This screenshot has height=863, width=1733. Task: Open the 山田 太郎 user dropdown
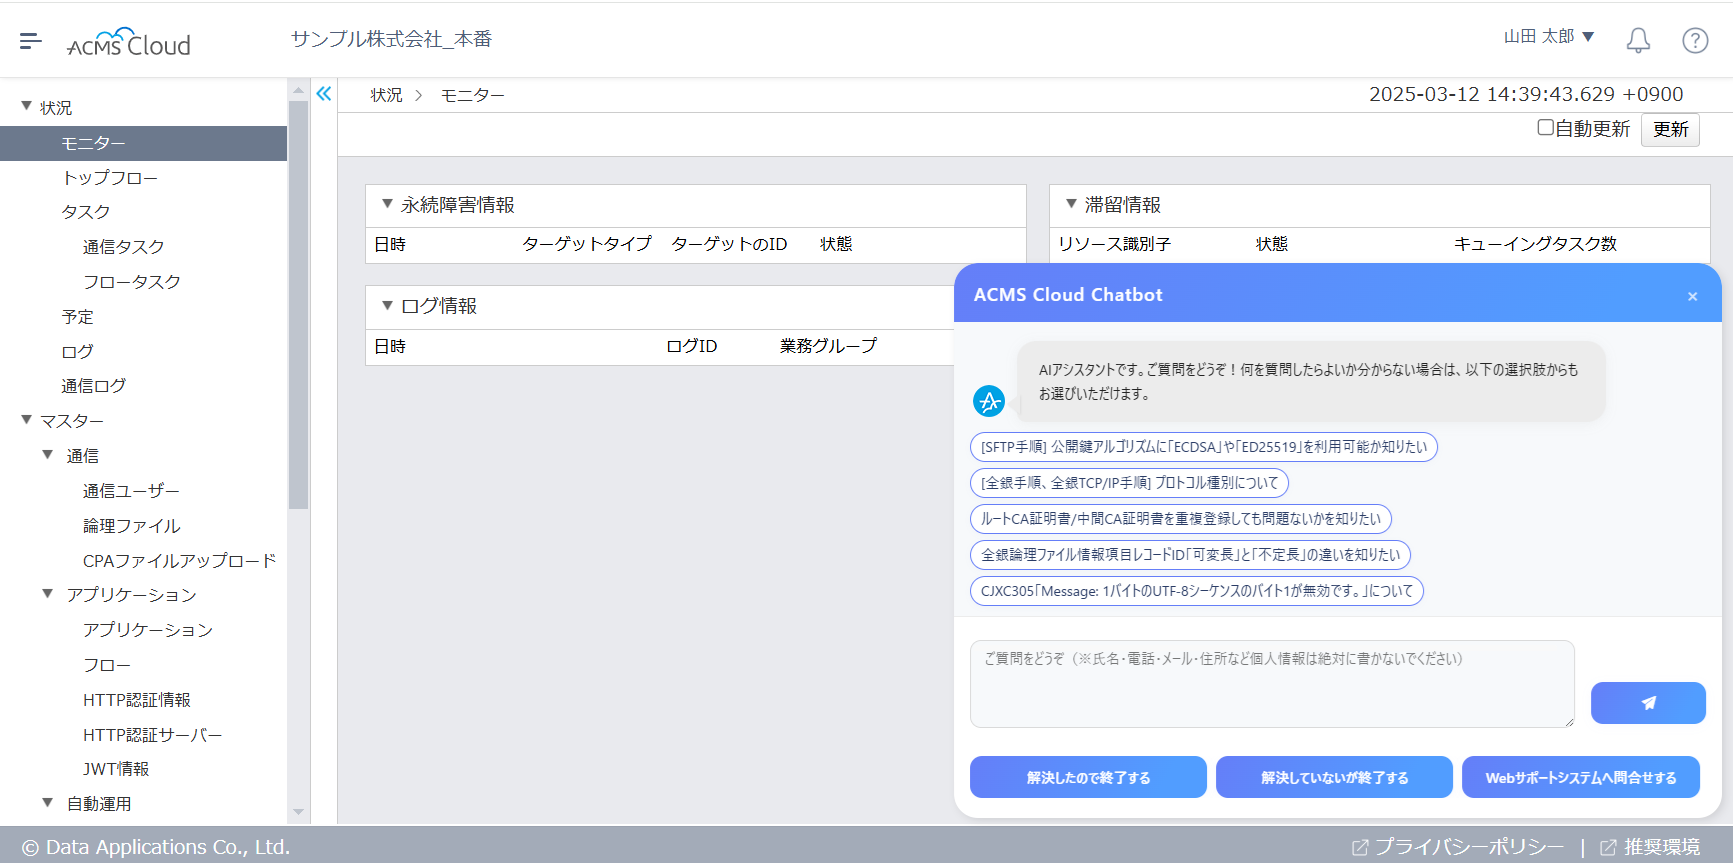pos(1549,37)
